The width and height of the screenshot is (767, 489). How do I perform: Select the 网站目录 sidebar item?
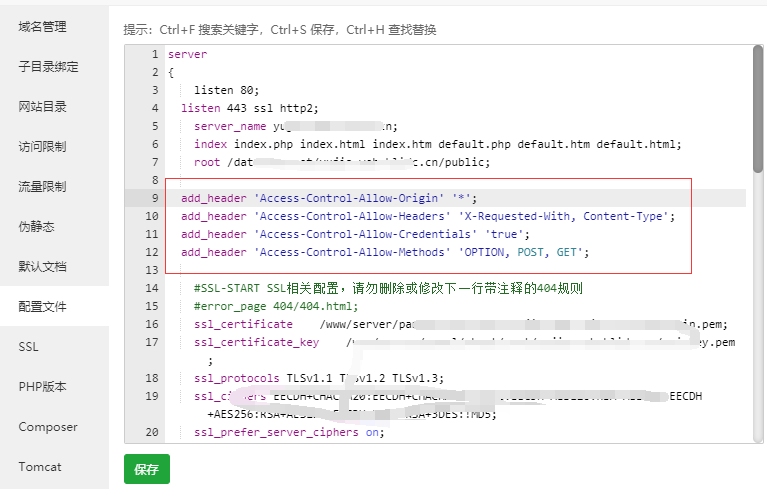click(x=42, y=107)
